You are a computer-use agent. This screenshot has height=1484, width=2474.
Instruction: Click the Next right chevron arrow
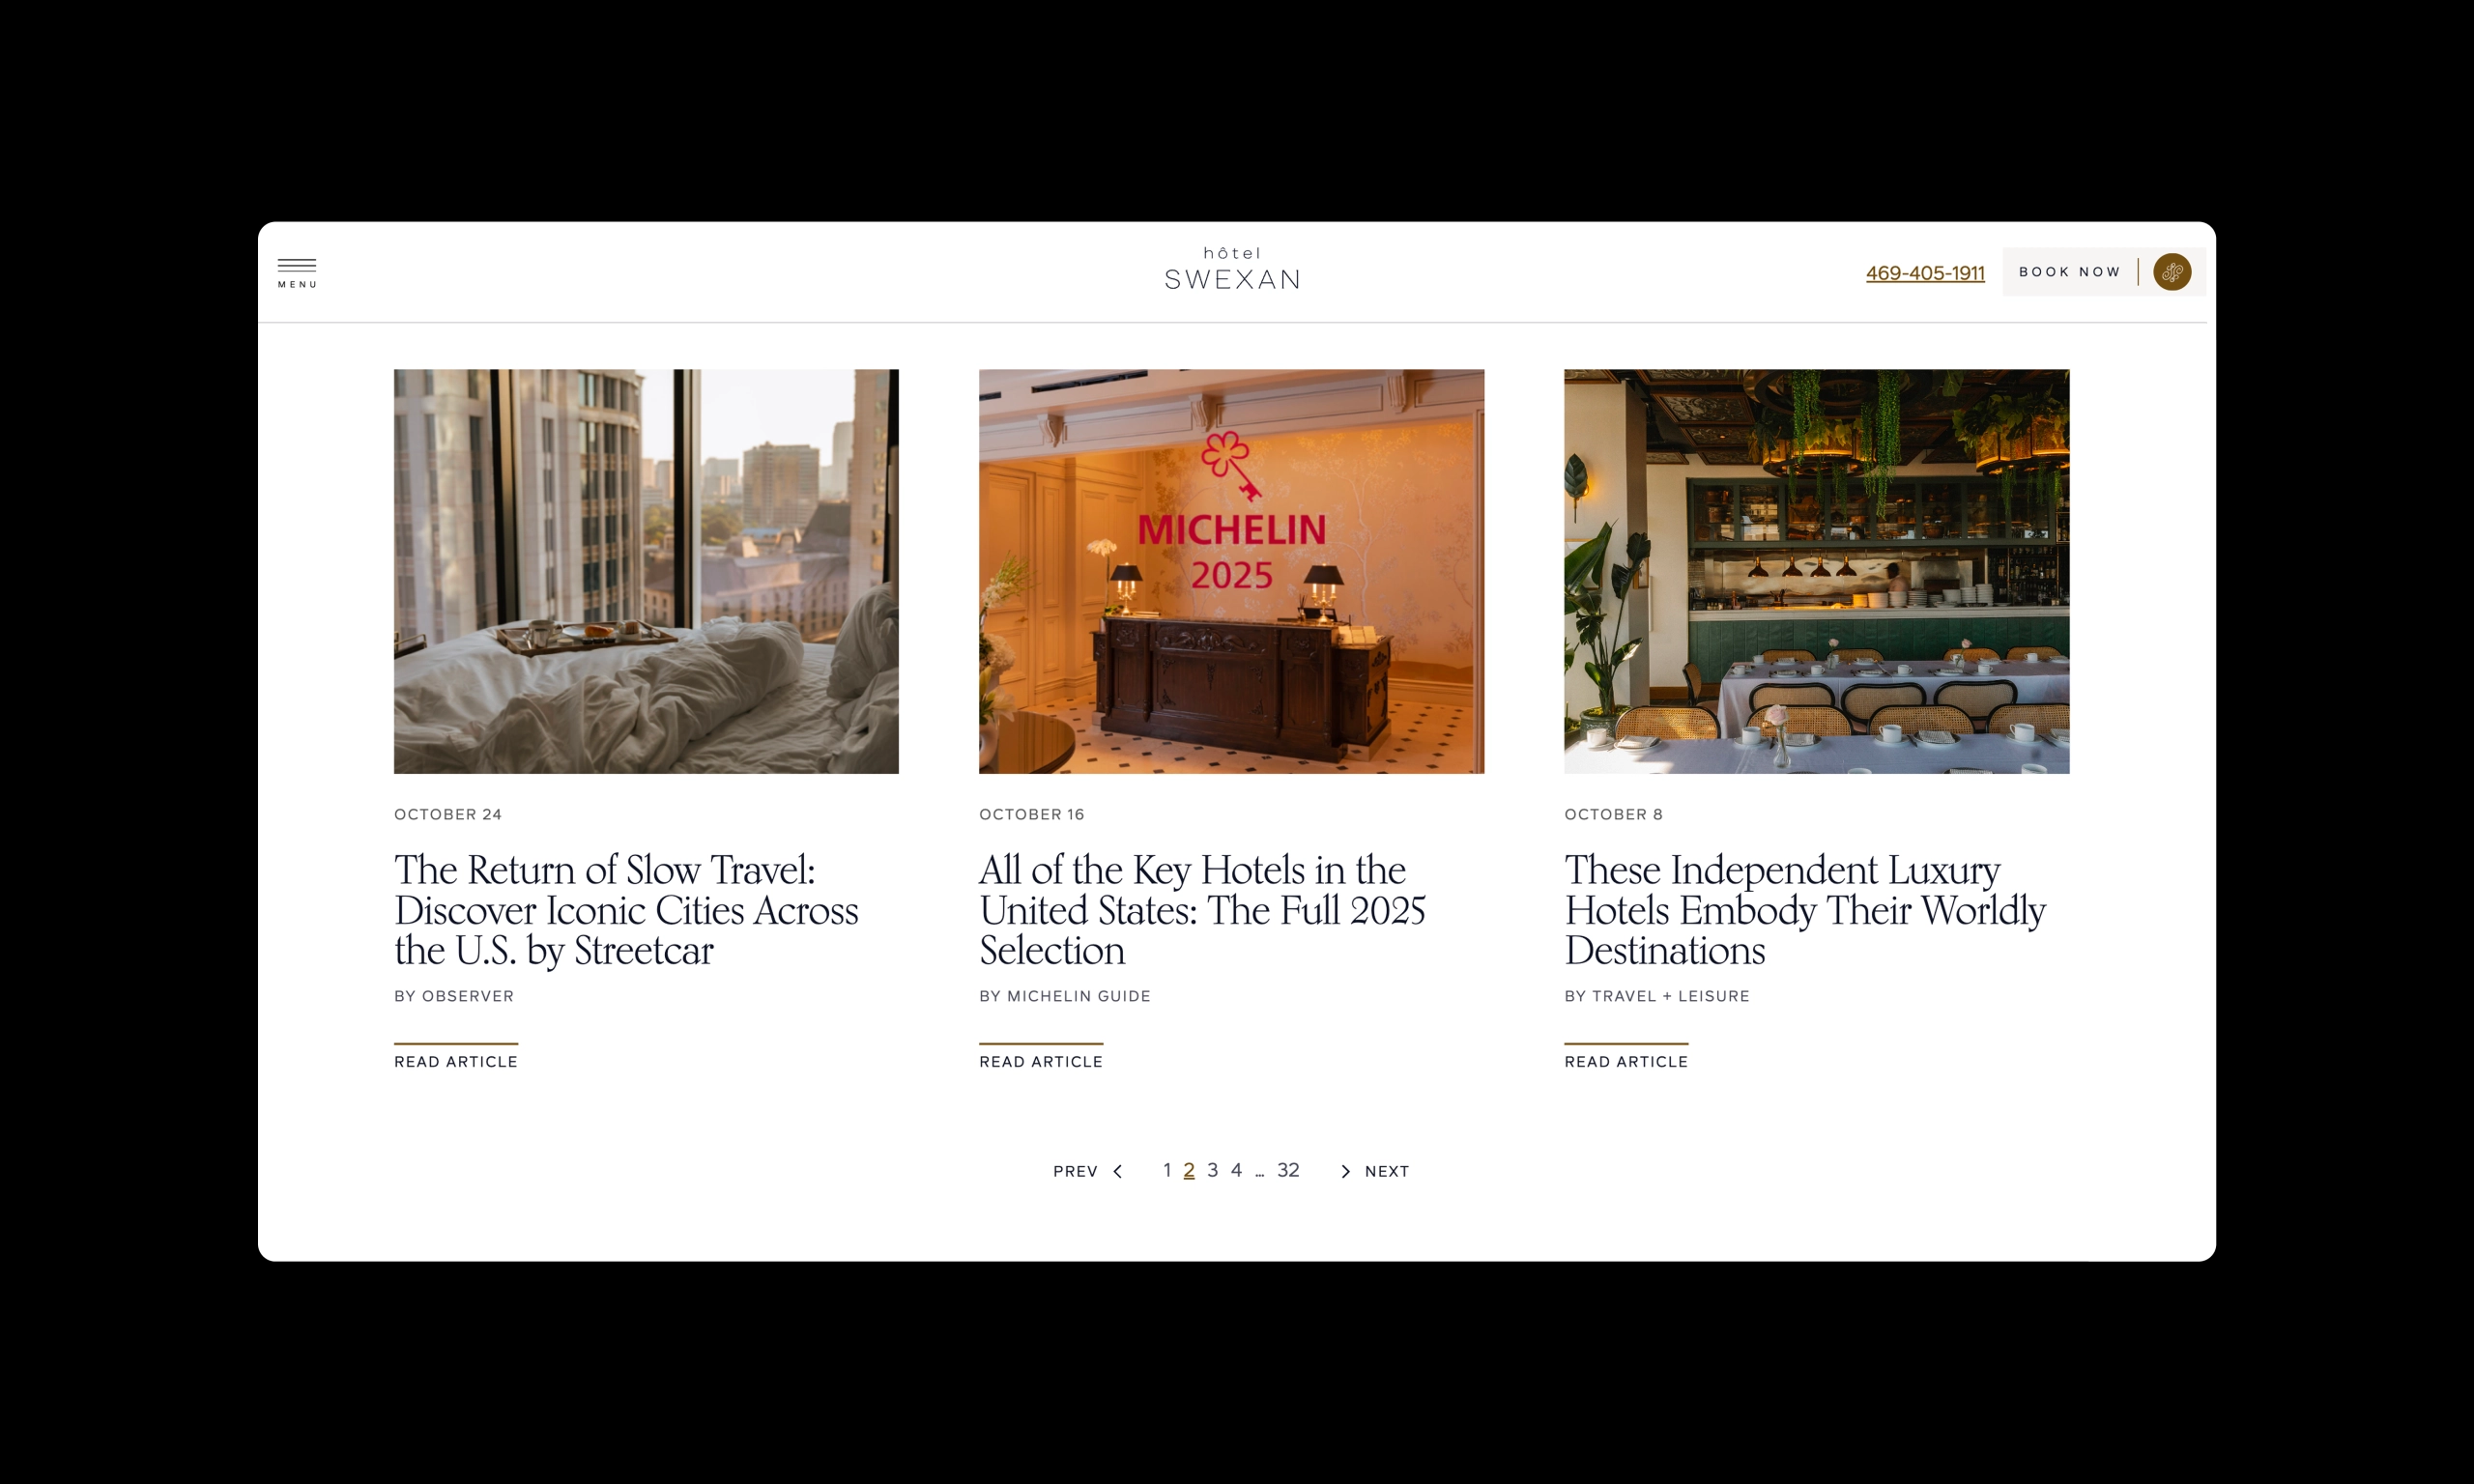click(1345, 1171)
